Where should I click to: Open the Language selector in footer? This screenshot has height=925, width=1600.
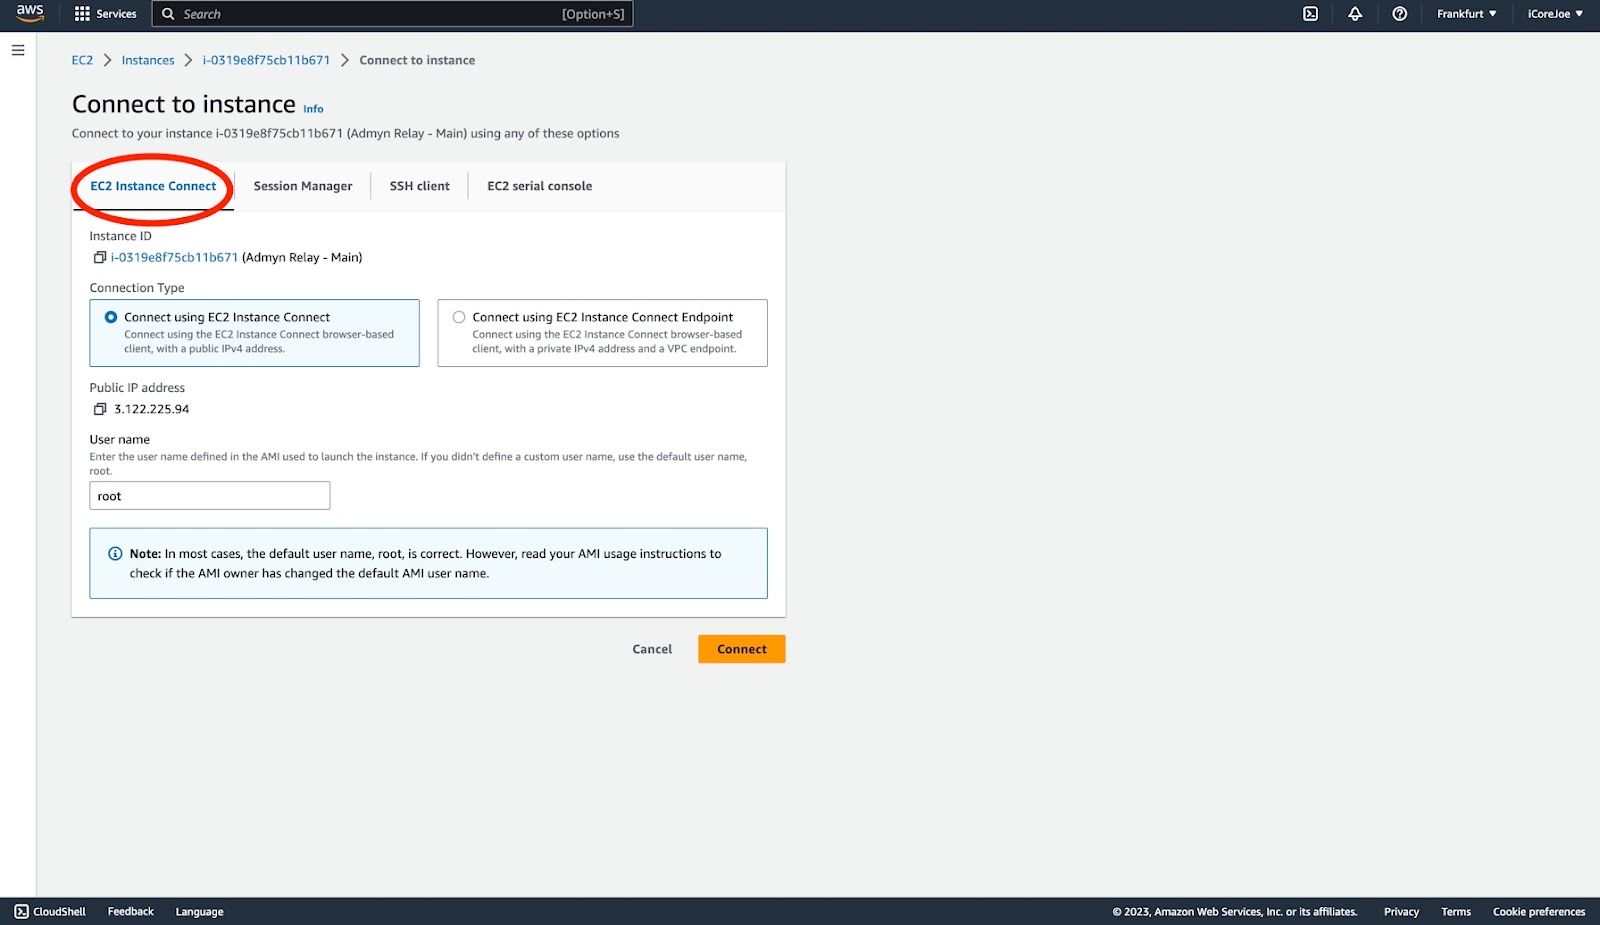[x=200, y=912]
